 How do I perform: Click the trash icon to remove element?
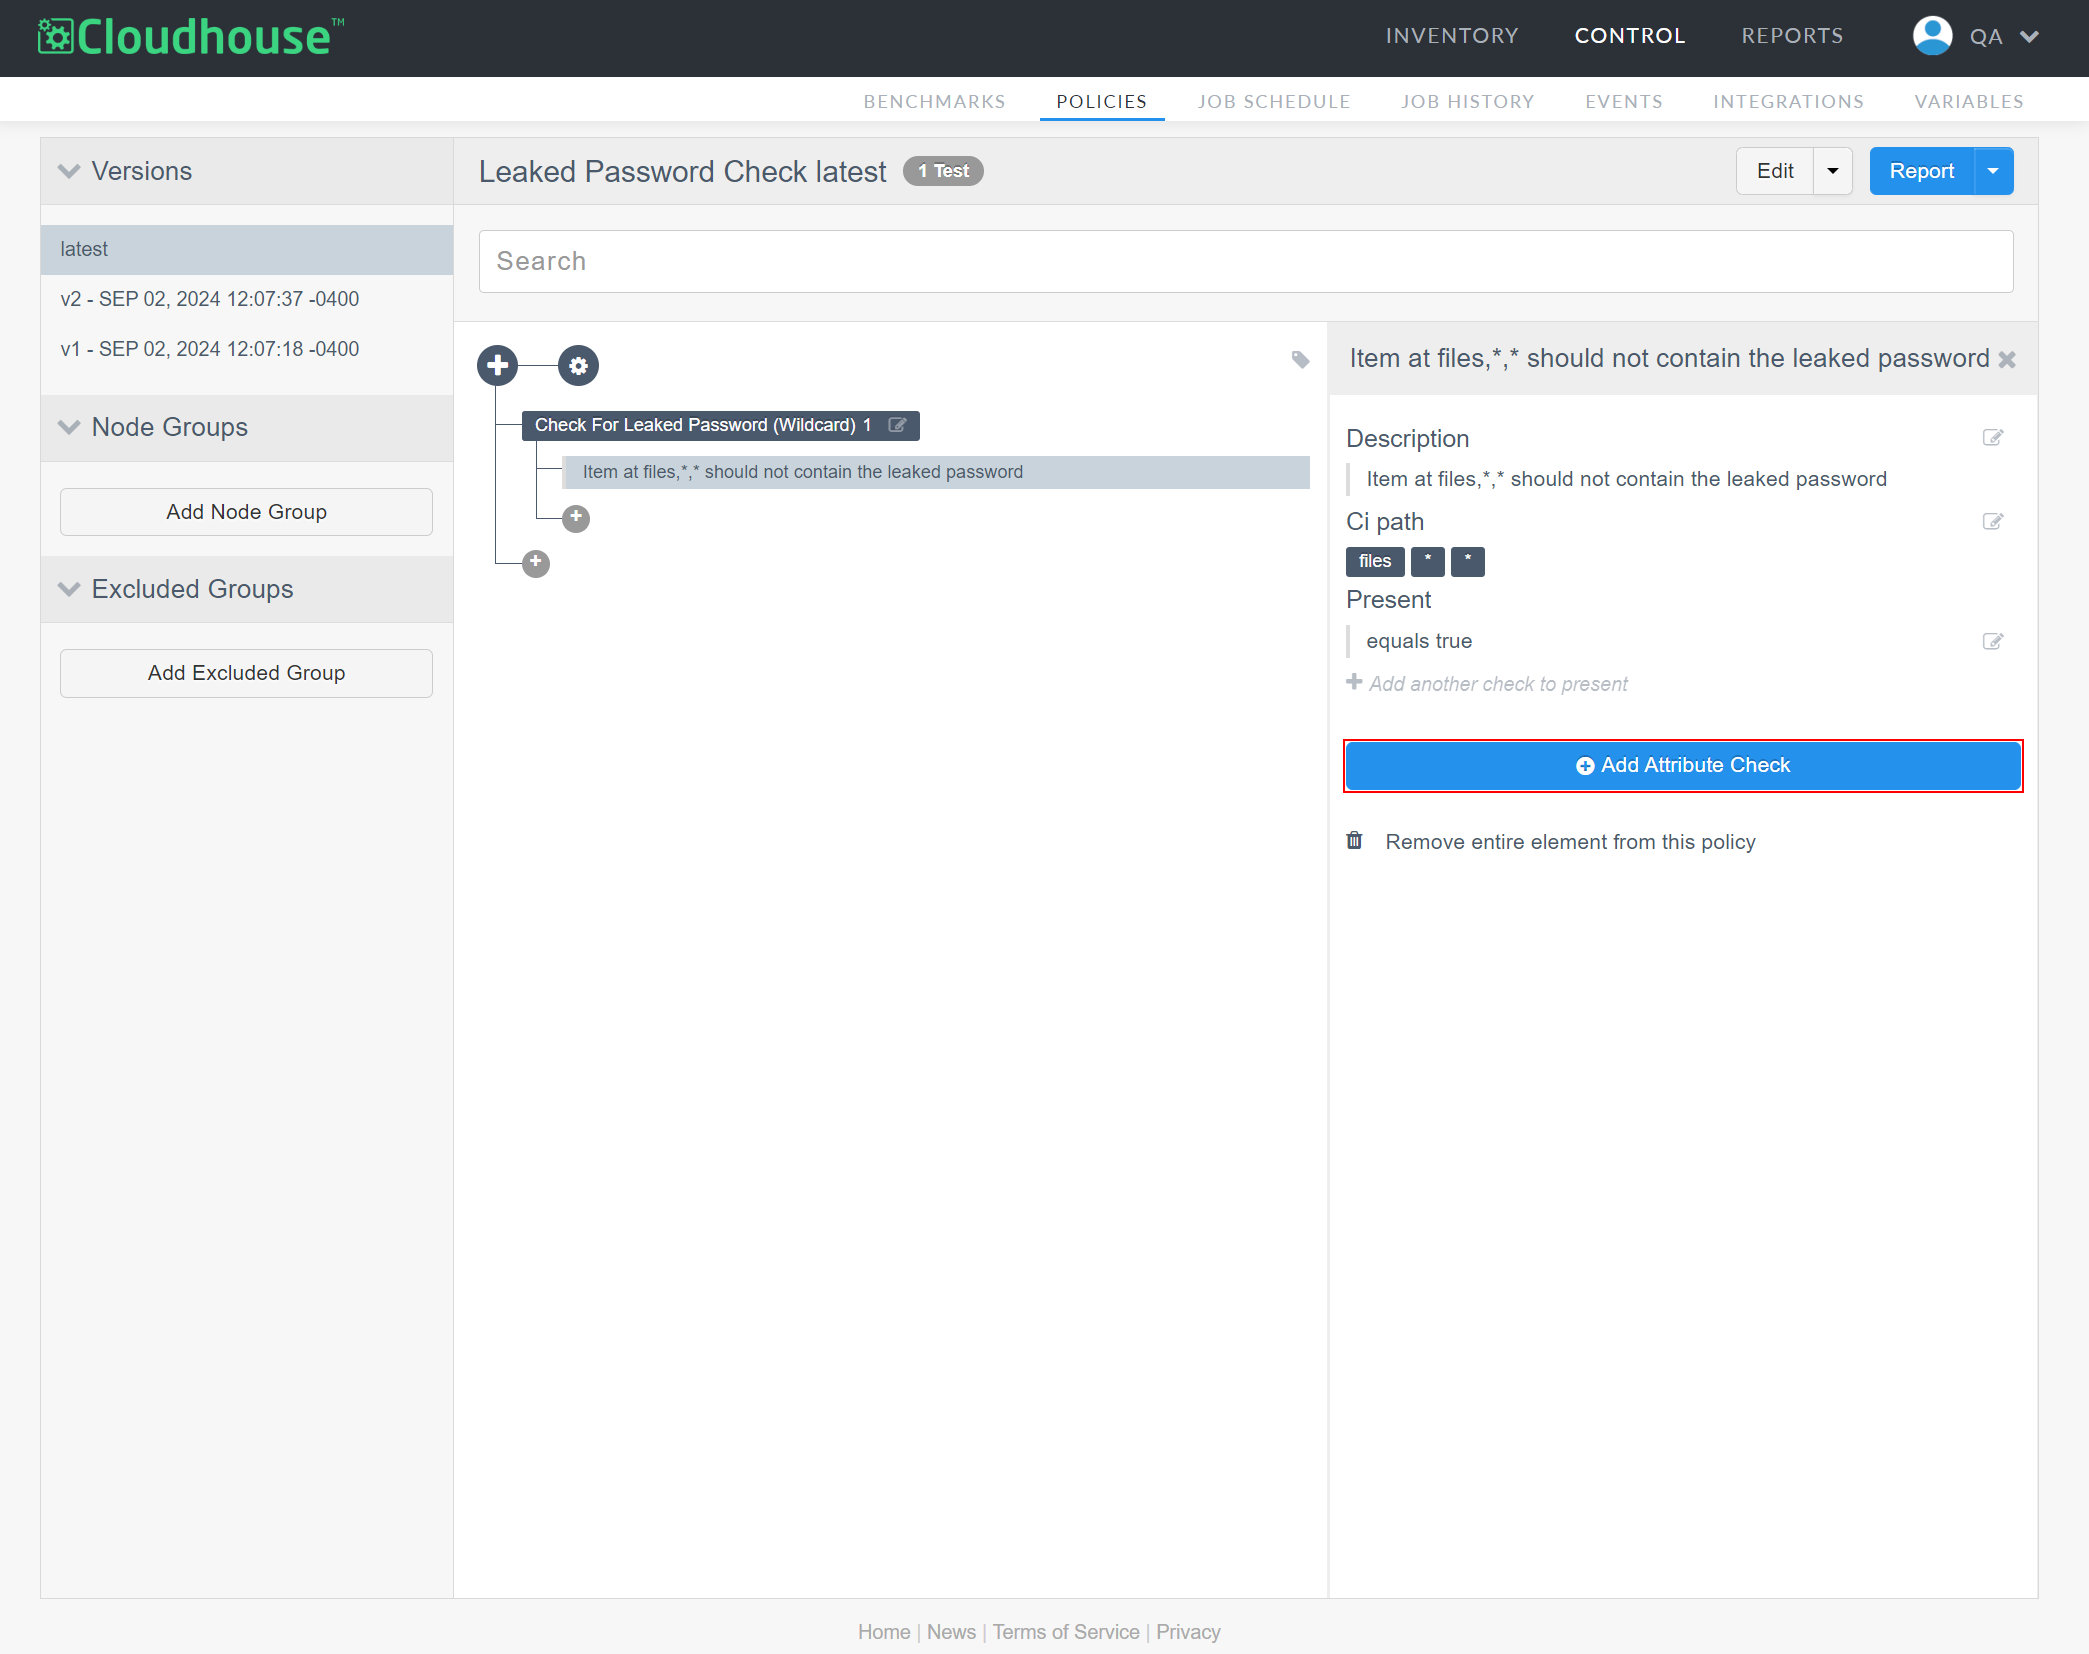(1354, 841)
